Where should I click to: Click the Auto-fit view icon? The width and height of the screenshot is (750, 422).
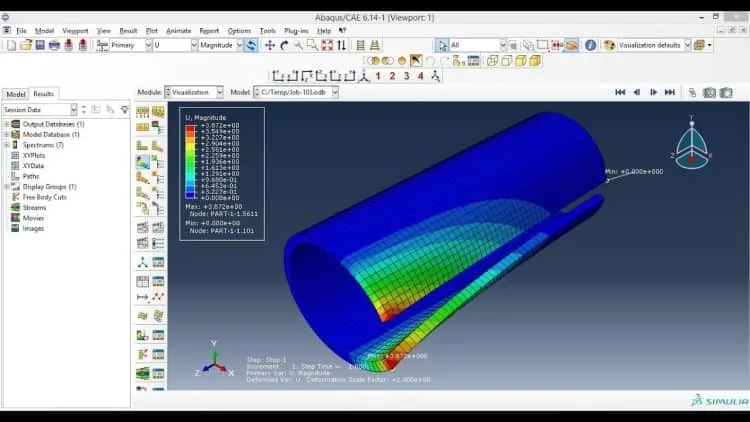click(327, 45)
